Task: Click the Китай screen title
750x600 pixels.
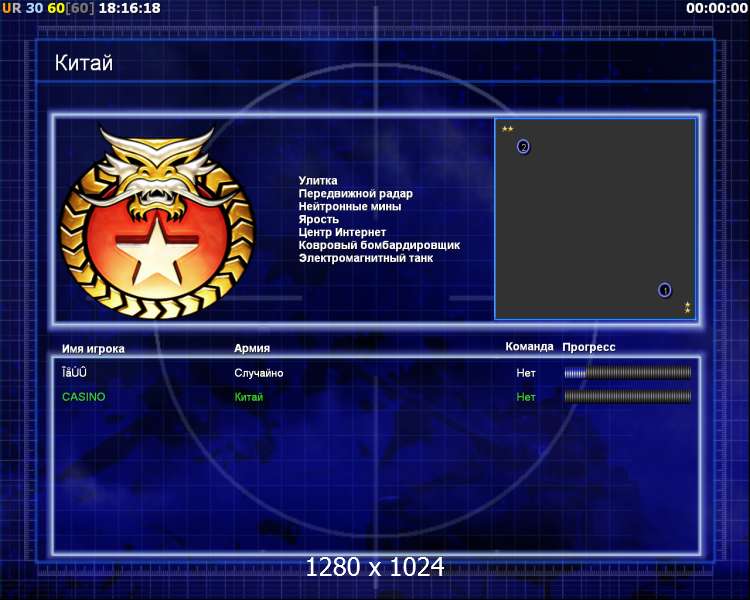Action: coord(84,63)
